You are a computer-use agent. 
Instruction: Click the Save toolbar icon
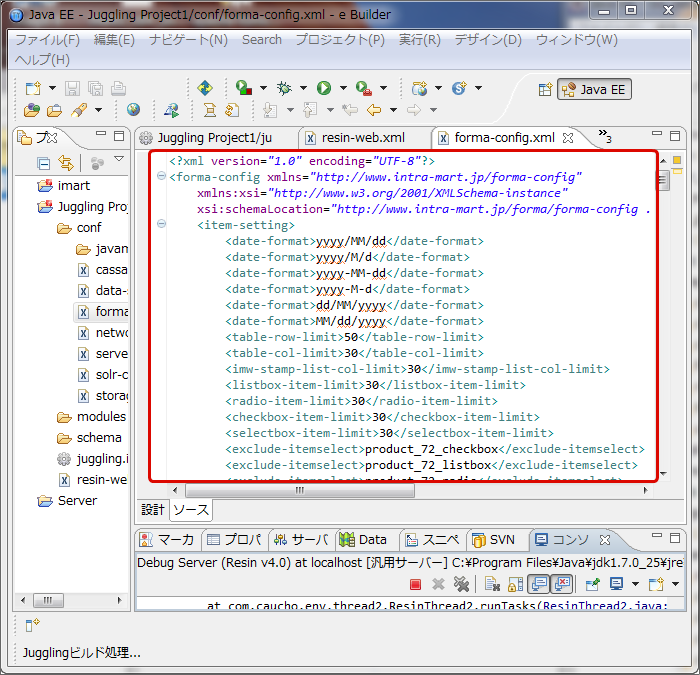[72, 88]
